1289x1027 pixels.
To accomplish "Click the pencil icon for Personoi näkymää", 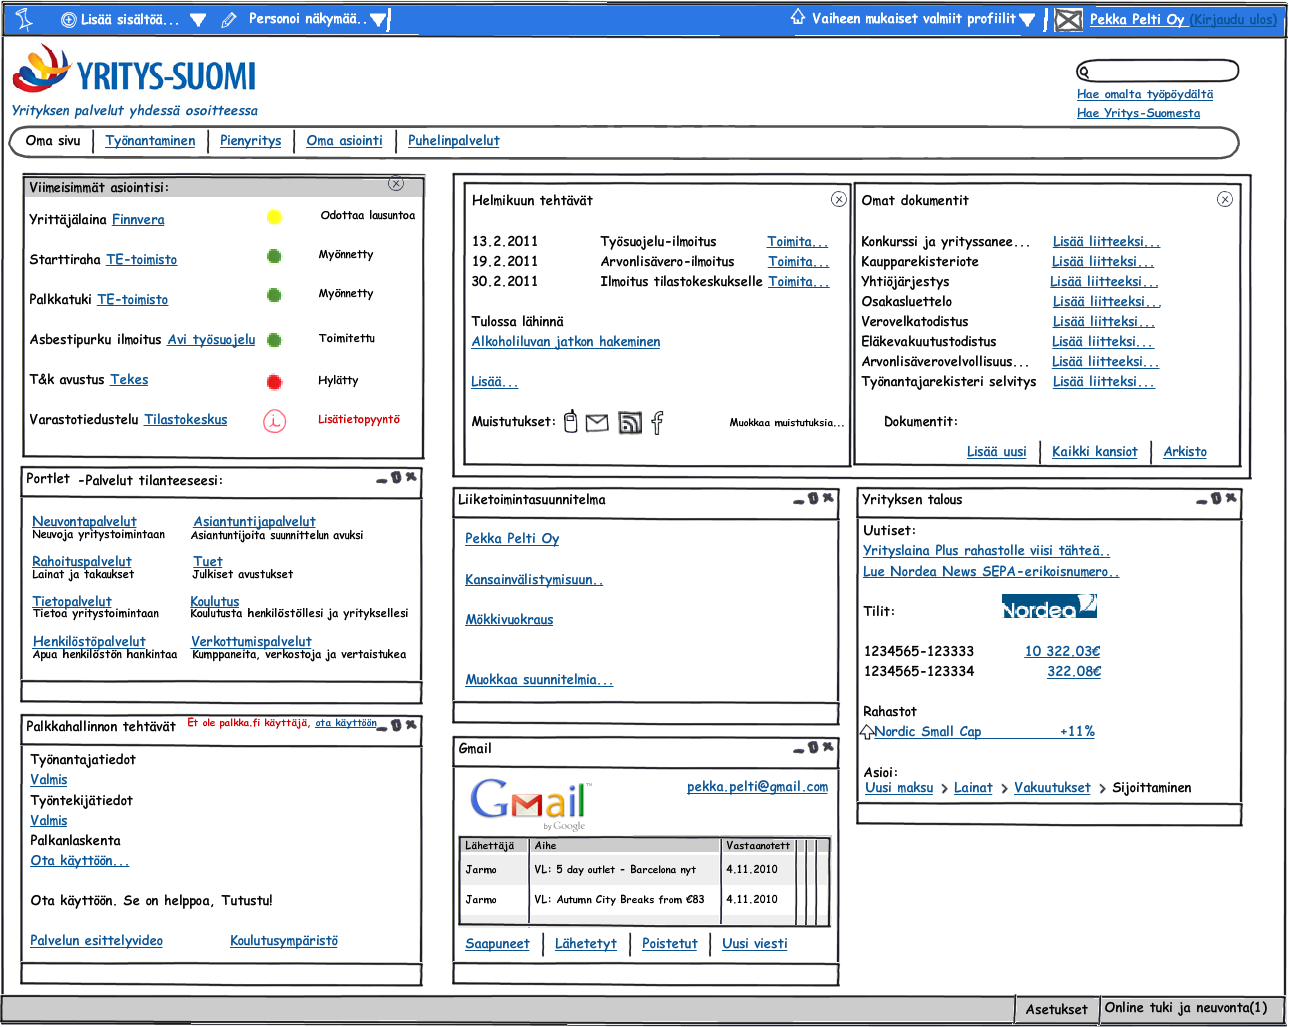I will pos(229,20).
